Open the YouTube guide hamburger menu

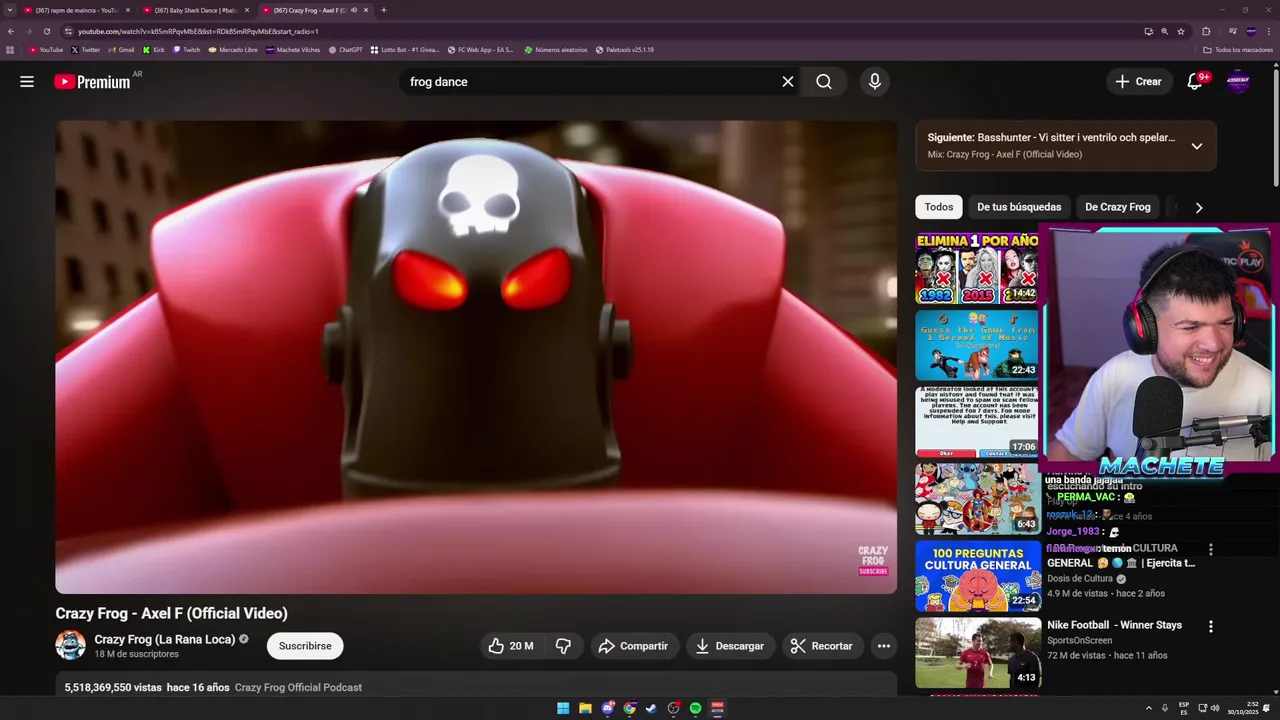(x=27, y=82)
